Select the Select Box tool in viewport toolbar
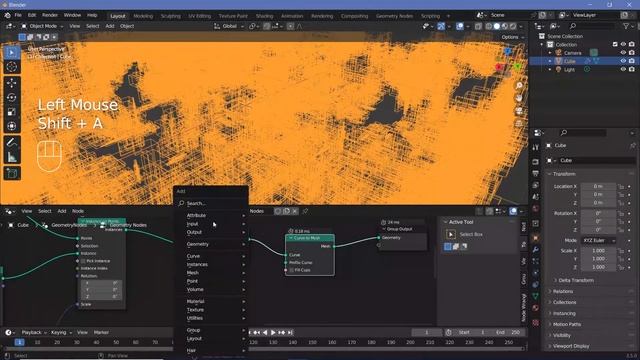The height and width of the screenshot is (360, 640). pyautogui.click(x=12, y=53)
